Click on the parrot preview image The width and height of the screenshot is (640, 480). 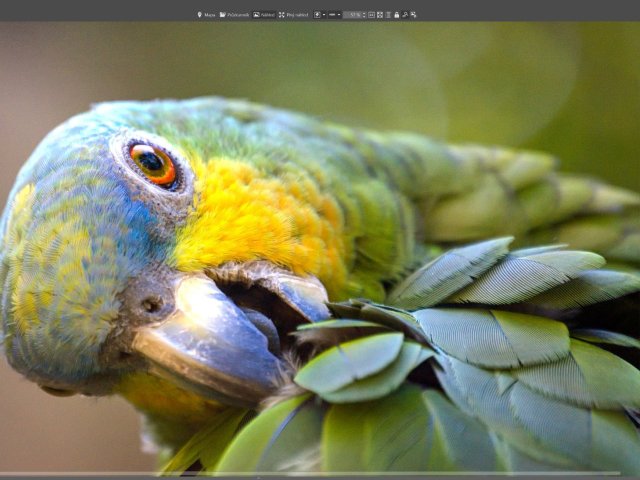pyautogui.click(x=320, y=247)
